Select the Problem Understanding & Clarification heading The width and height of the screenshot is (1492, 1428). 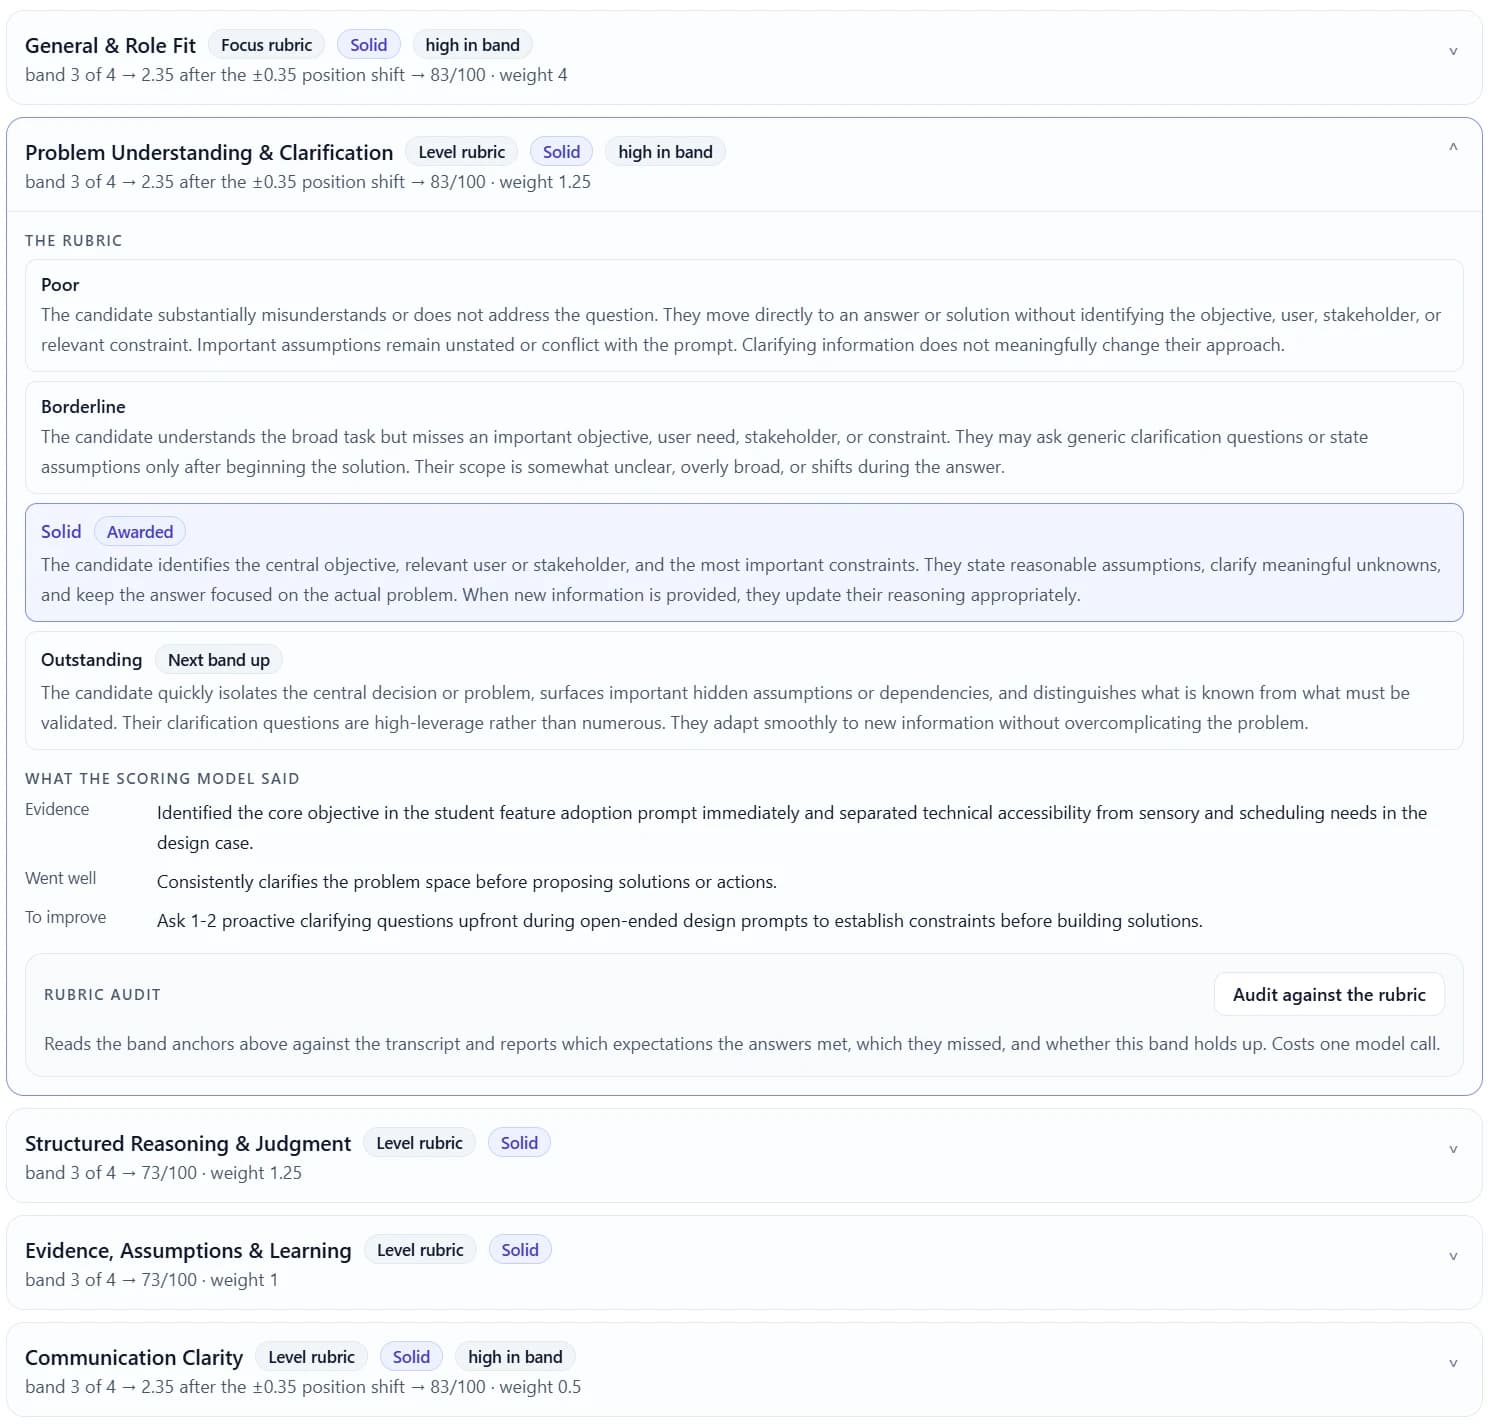tap(209, 152)
